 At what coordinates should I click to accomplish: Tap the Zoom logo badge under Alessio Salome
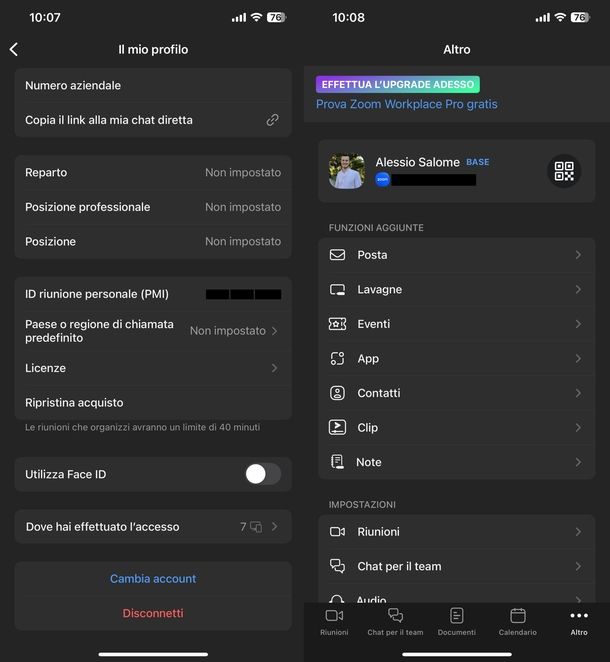[382, 179]
